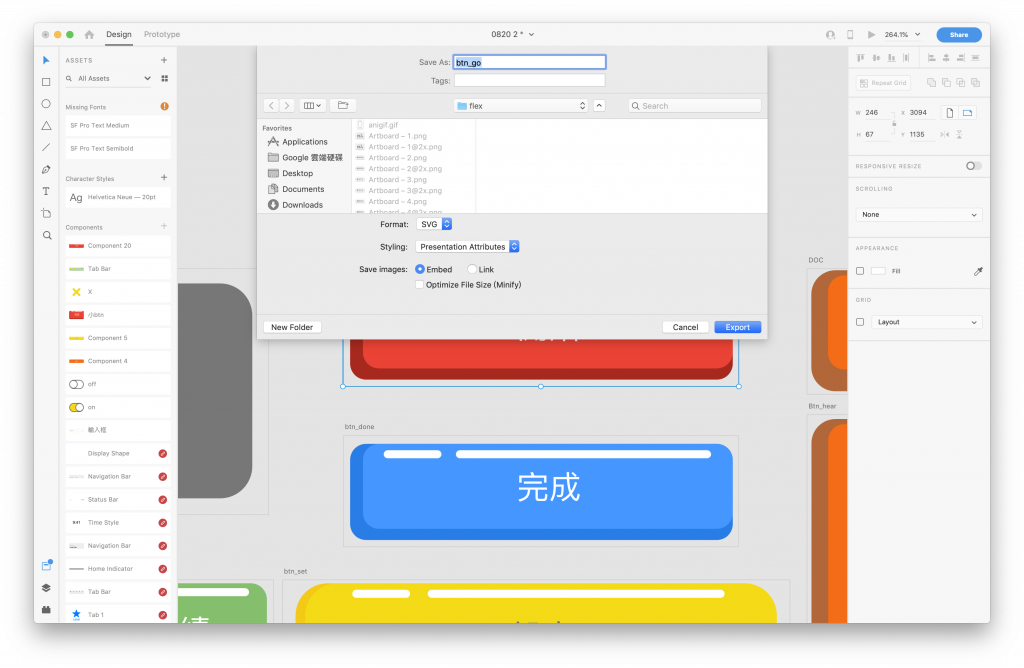The width and height of the screenshot is (1024, 668).
Task: Open the Scrolling None dropdown
Action: (919, 215)
